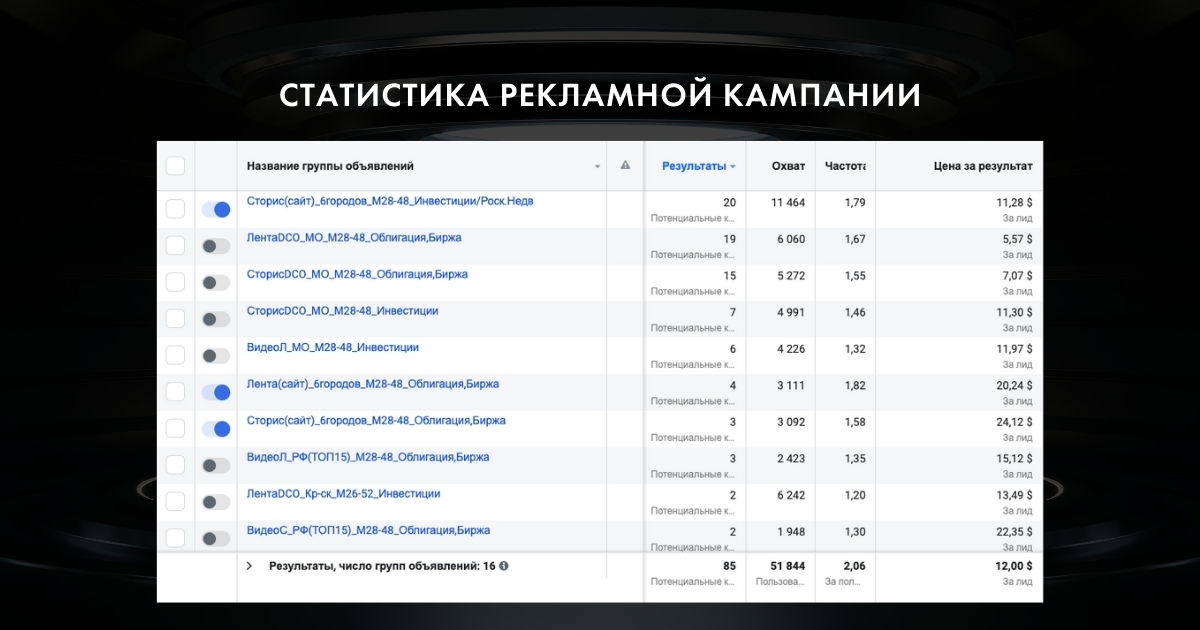Check the box for Сторис(сайт)_6городов Инвестиции/Роск.Неда row
1200x630 pixels.
(175, 209)
